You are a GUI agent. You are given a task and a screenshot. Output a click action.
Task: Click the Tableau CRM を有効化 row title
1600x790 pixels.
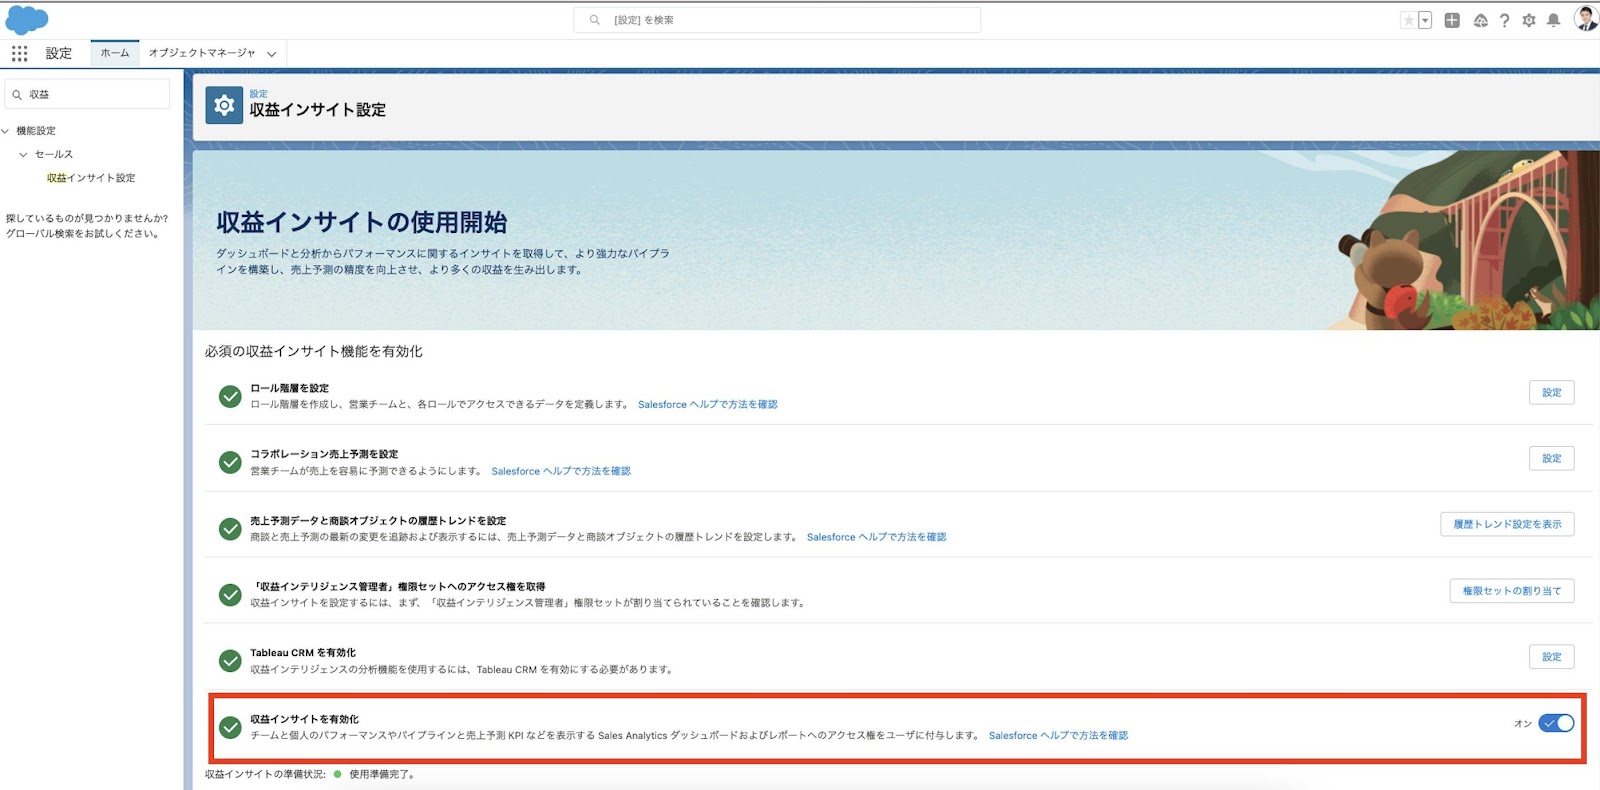pos(303,652)
